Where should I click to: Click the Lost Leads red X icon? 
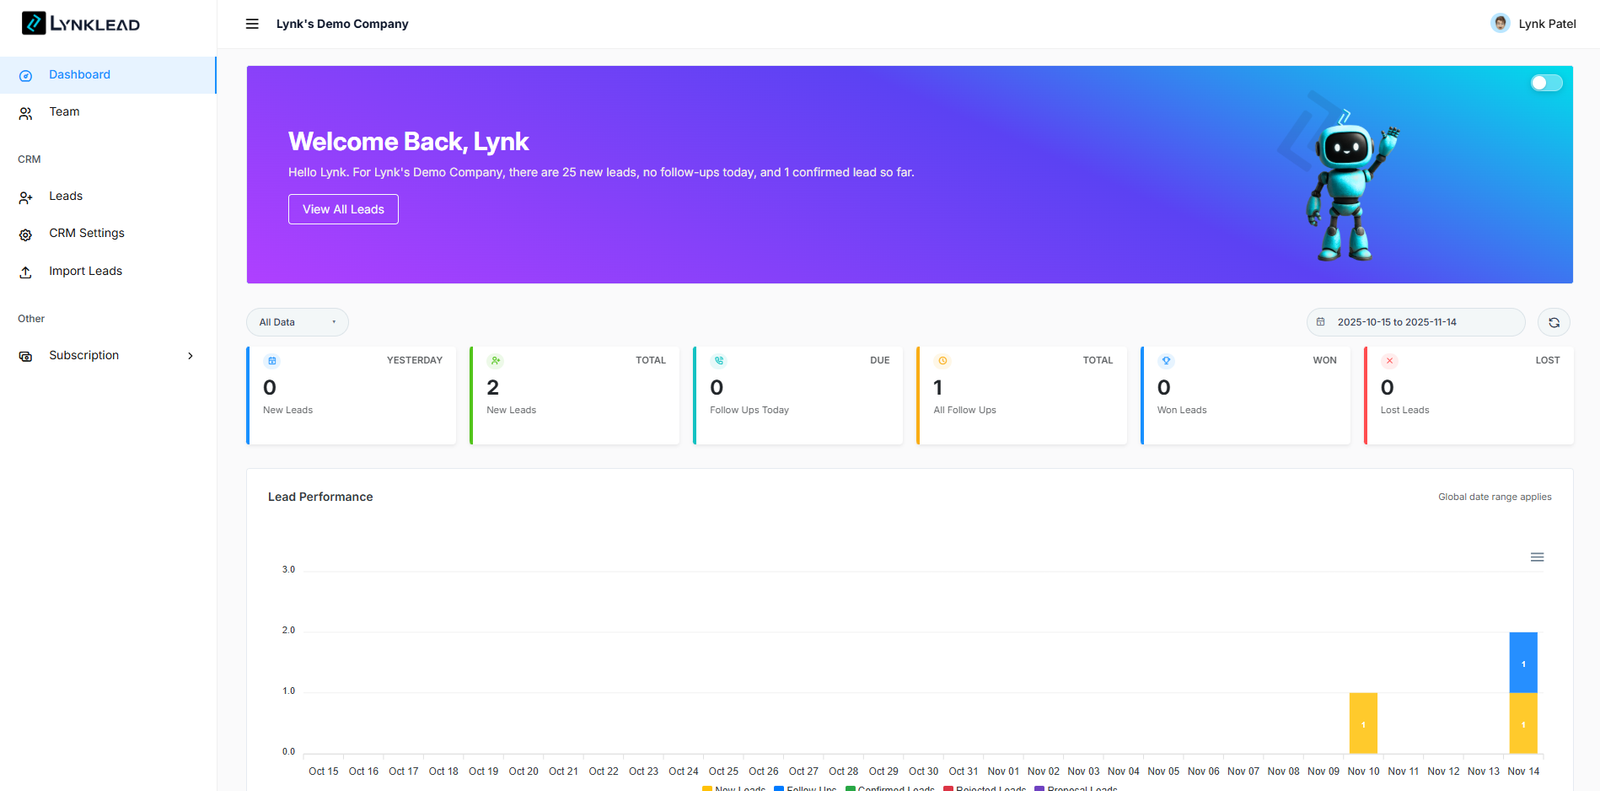tap(1389, 361)
